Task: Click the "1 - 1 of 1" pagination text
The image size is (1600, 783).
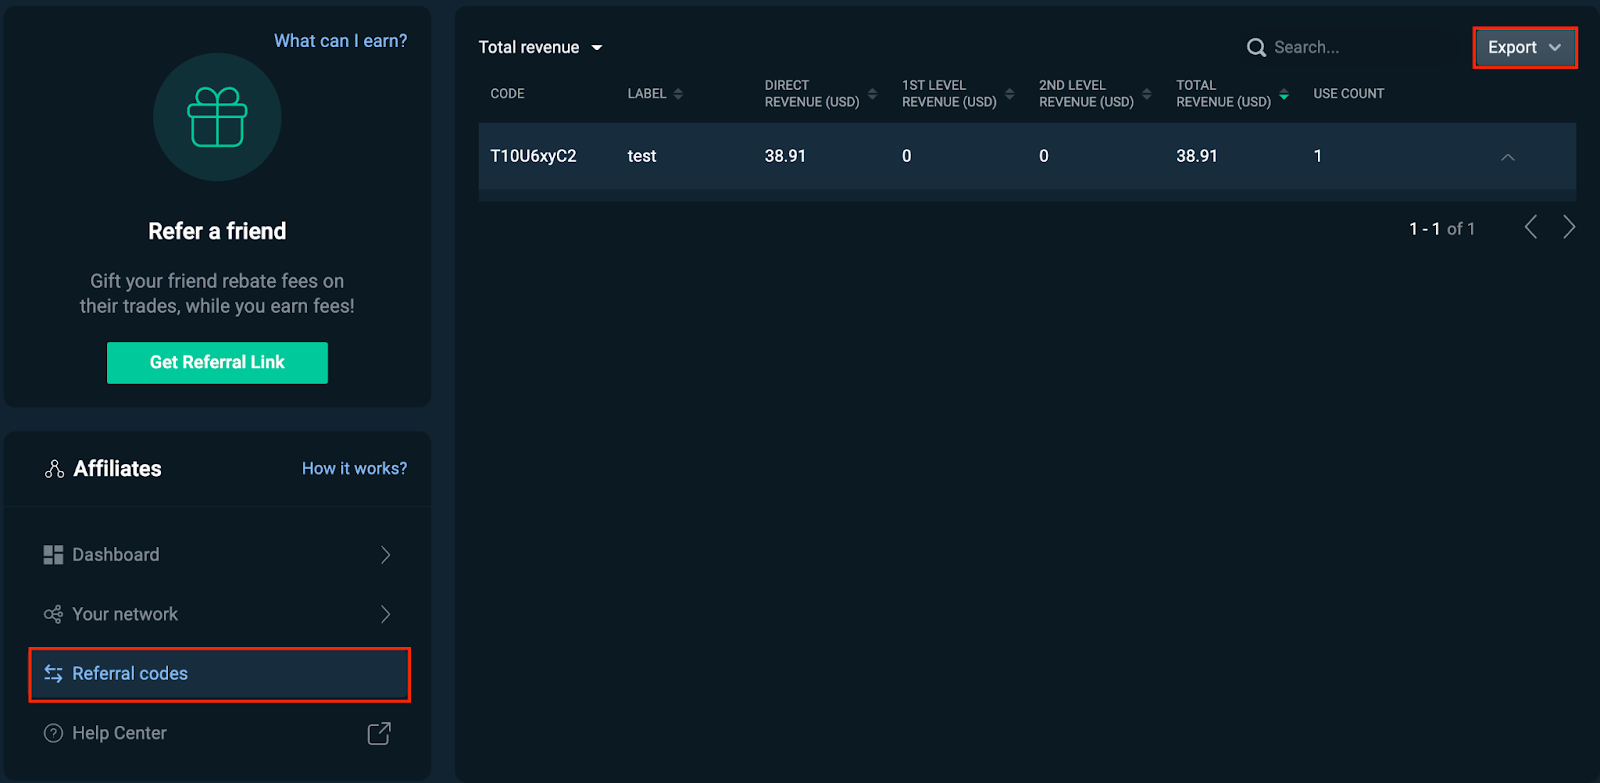Action: click(1442, 229)
